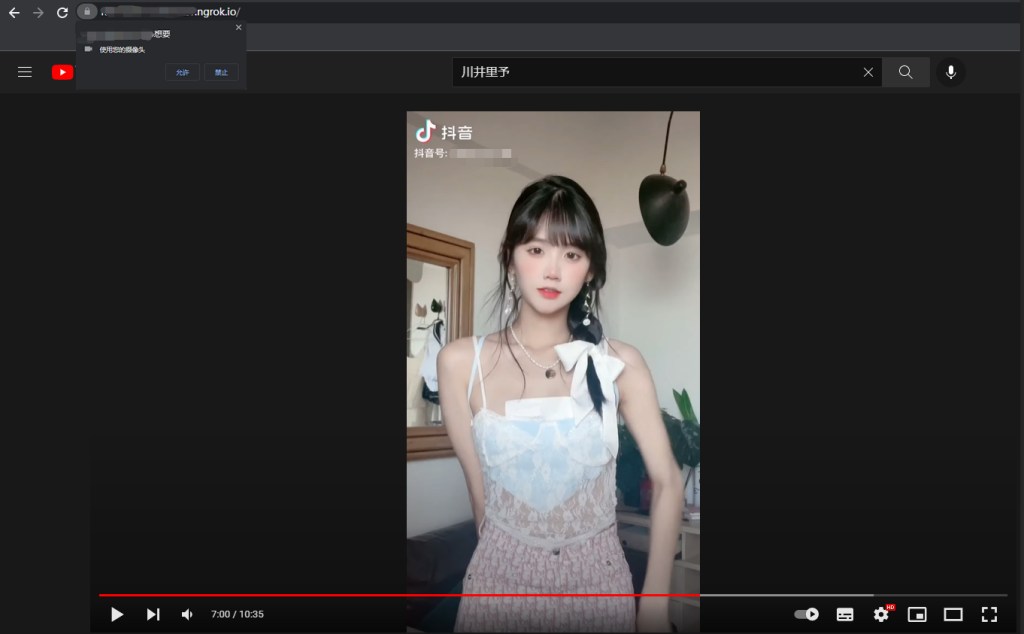Open the YouTube hamburger guide menu

pyautogui.click(x=25, y=72)
